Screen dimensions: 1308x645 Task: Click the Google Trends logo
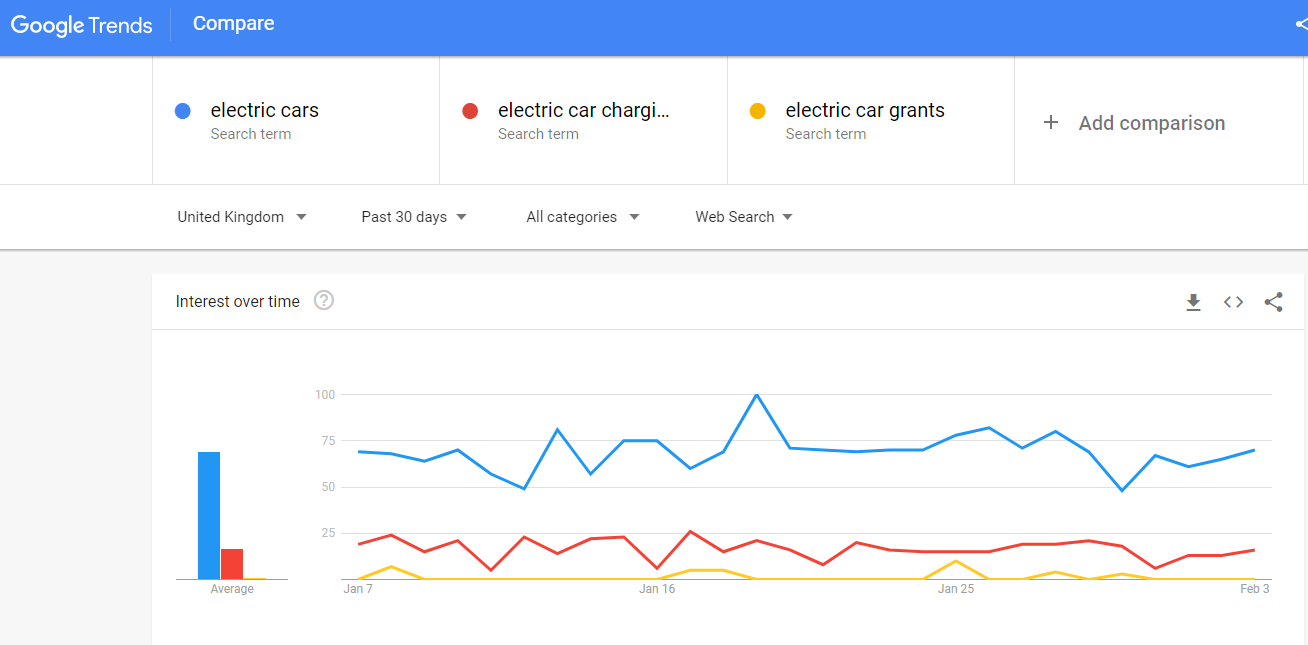82,26
